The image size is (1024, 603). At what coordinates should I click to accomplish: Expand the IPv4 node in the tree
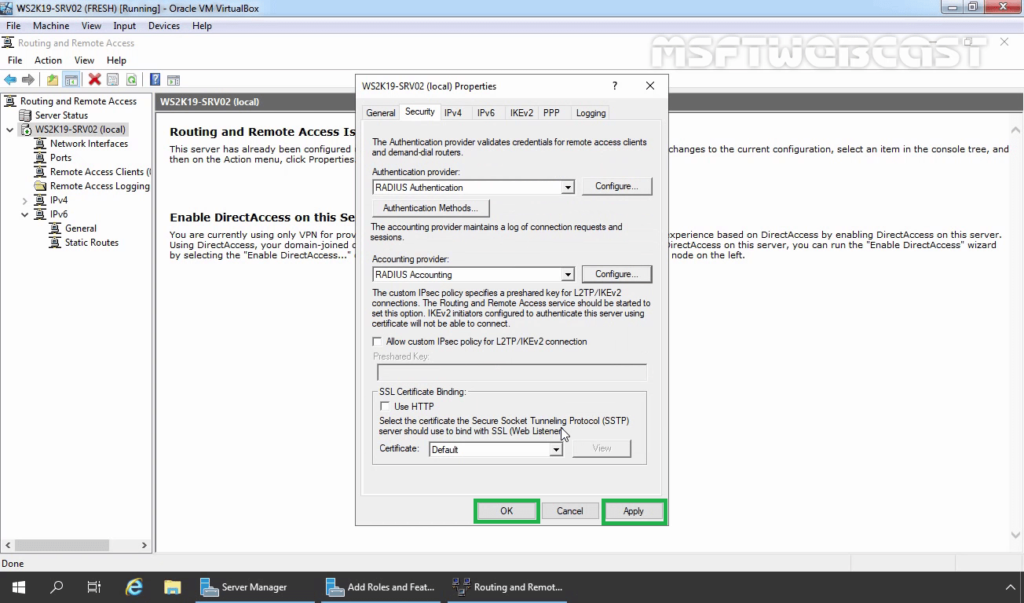pyautogui.click(x=25, y=201)
